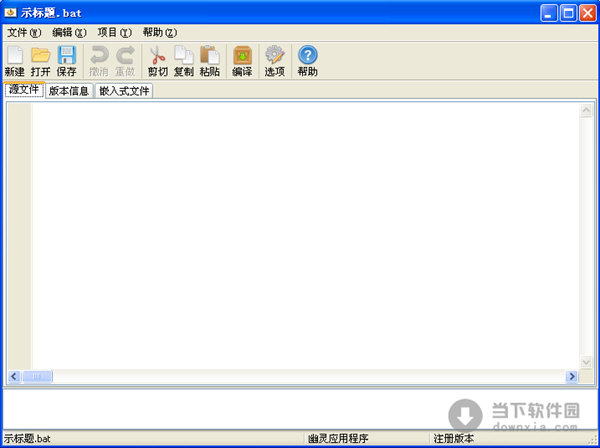Click the vertical scrollbar down arrow

(x=586, y=362)
